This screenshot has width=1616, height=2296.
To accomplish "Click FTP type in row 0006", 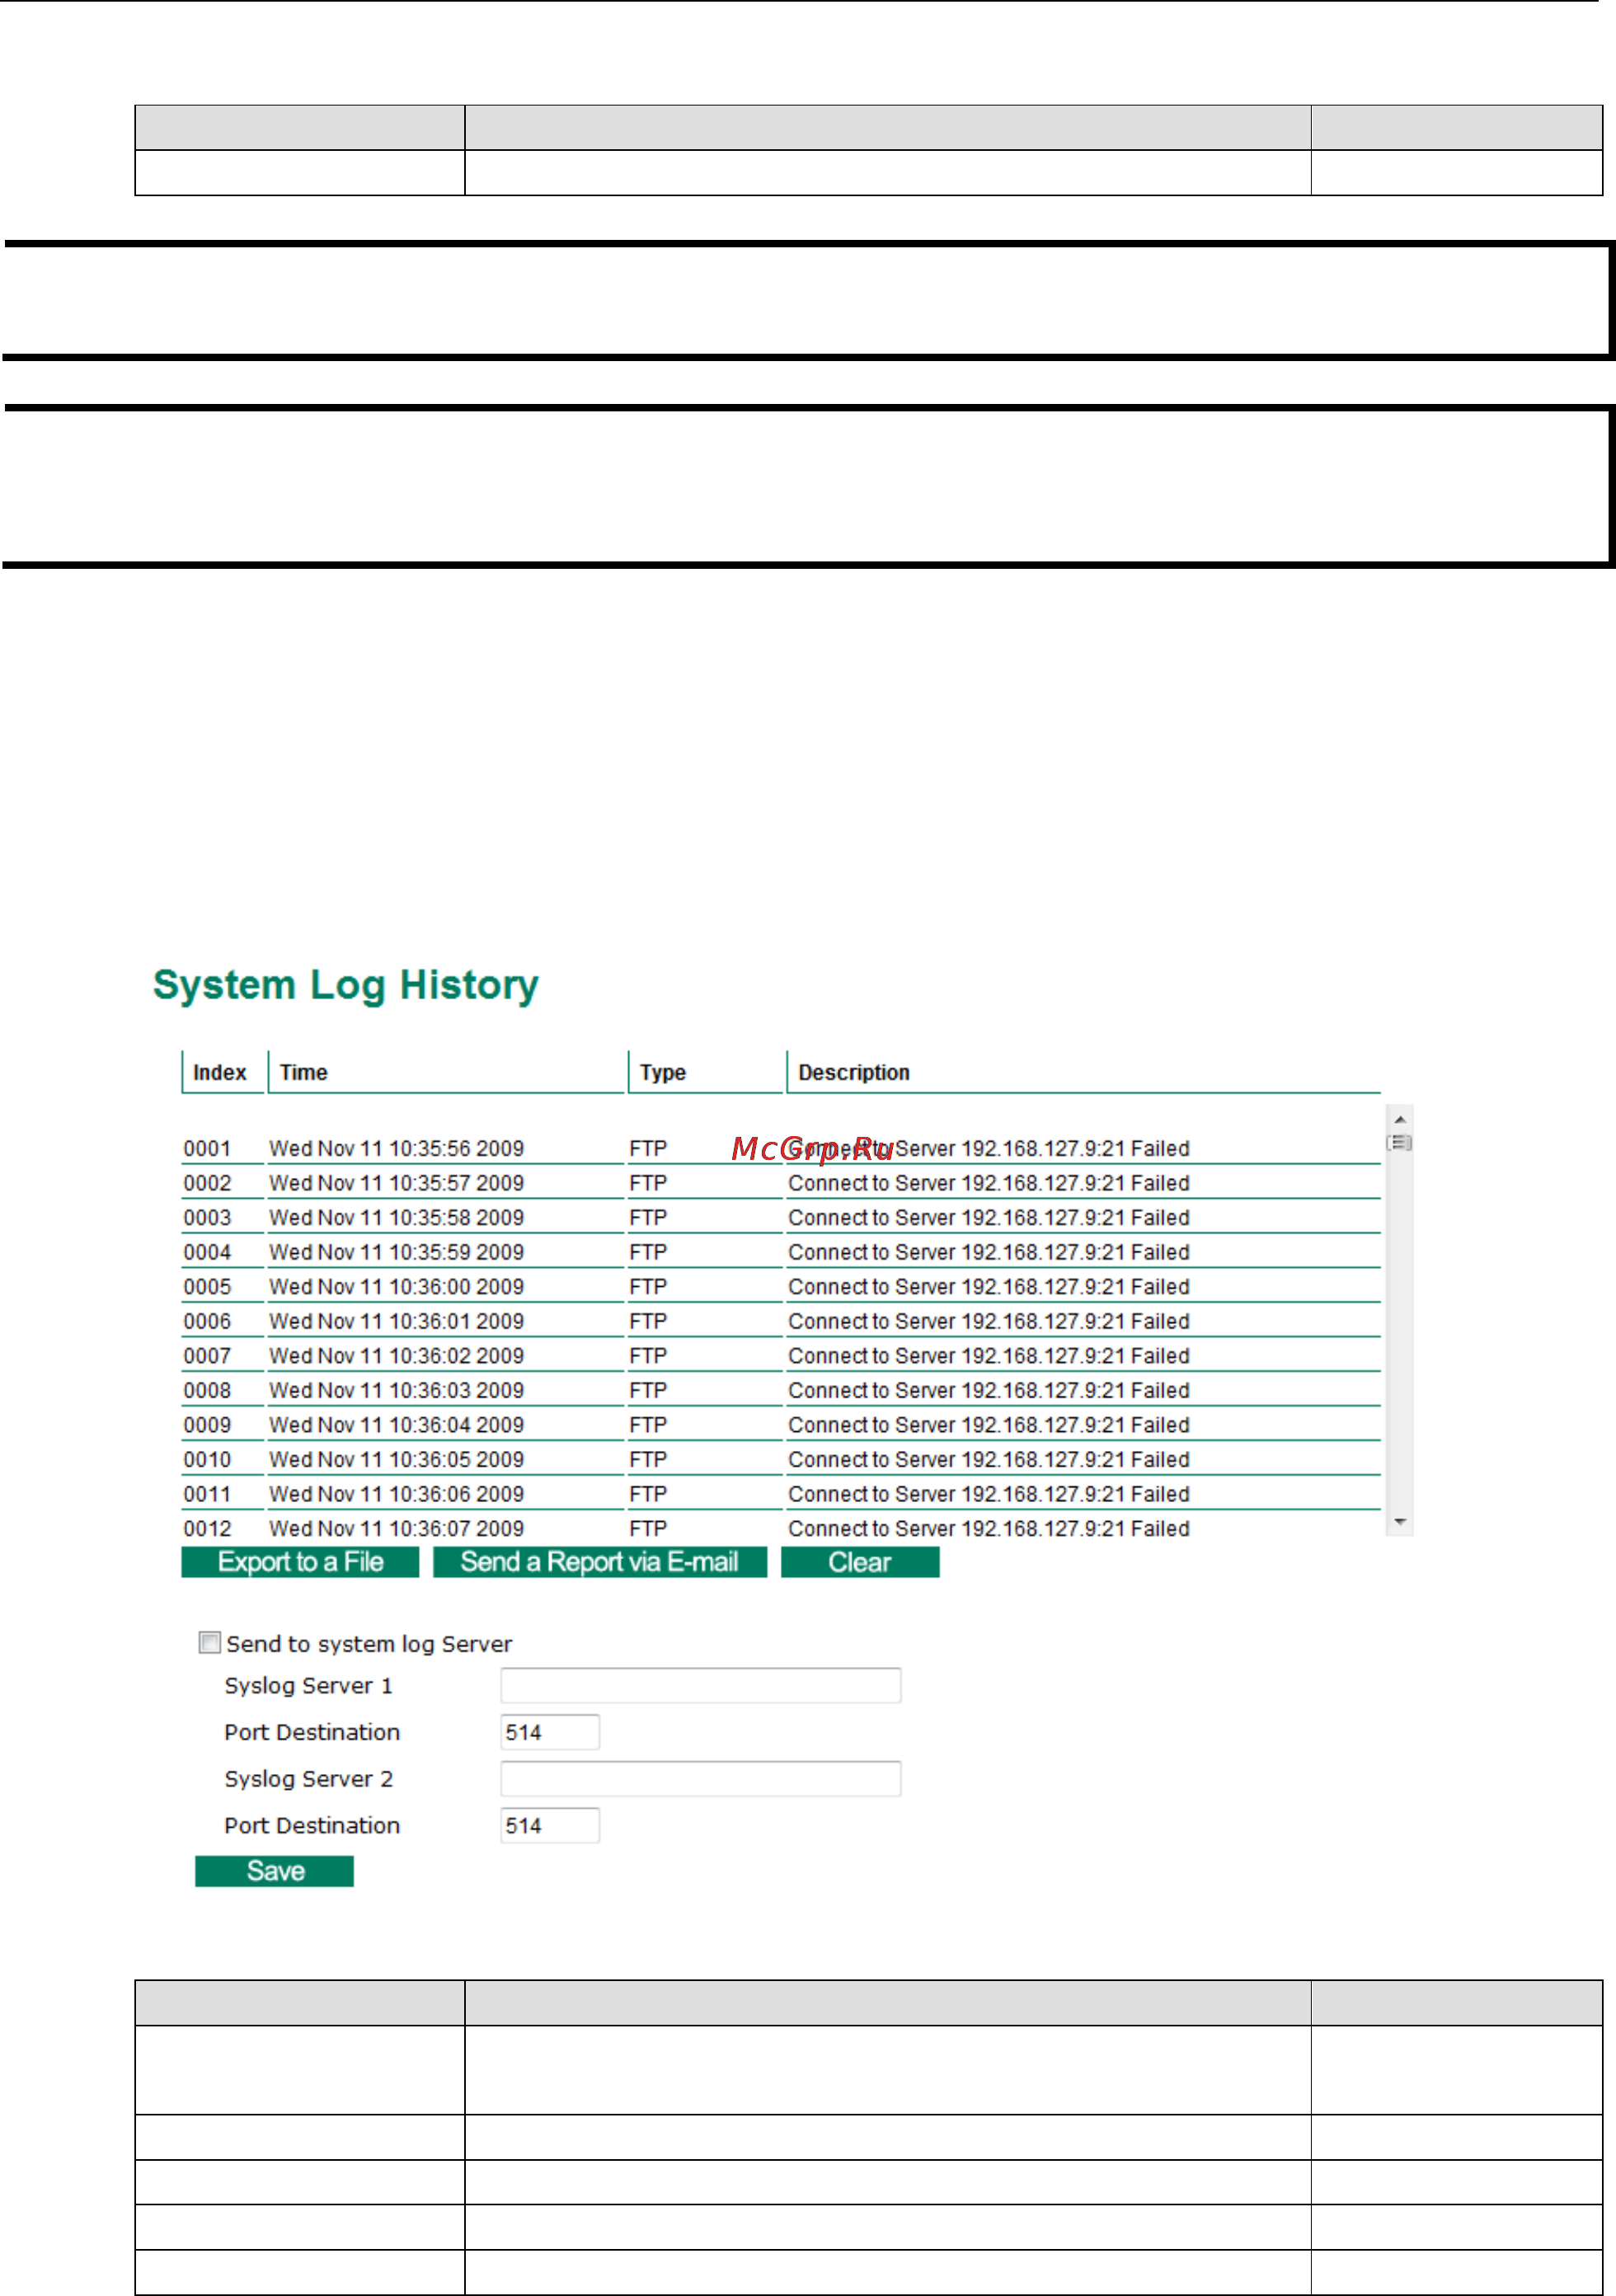I will point(648,1321).
